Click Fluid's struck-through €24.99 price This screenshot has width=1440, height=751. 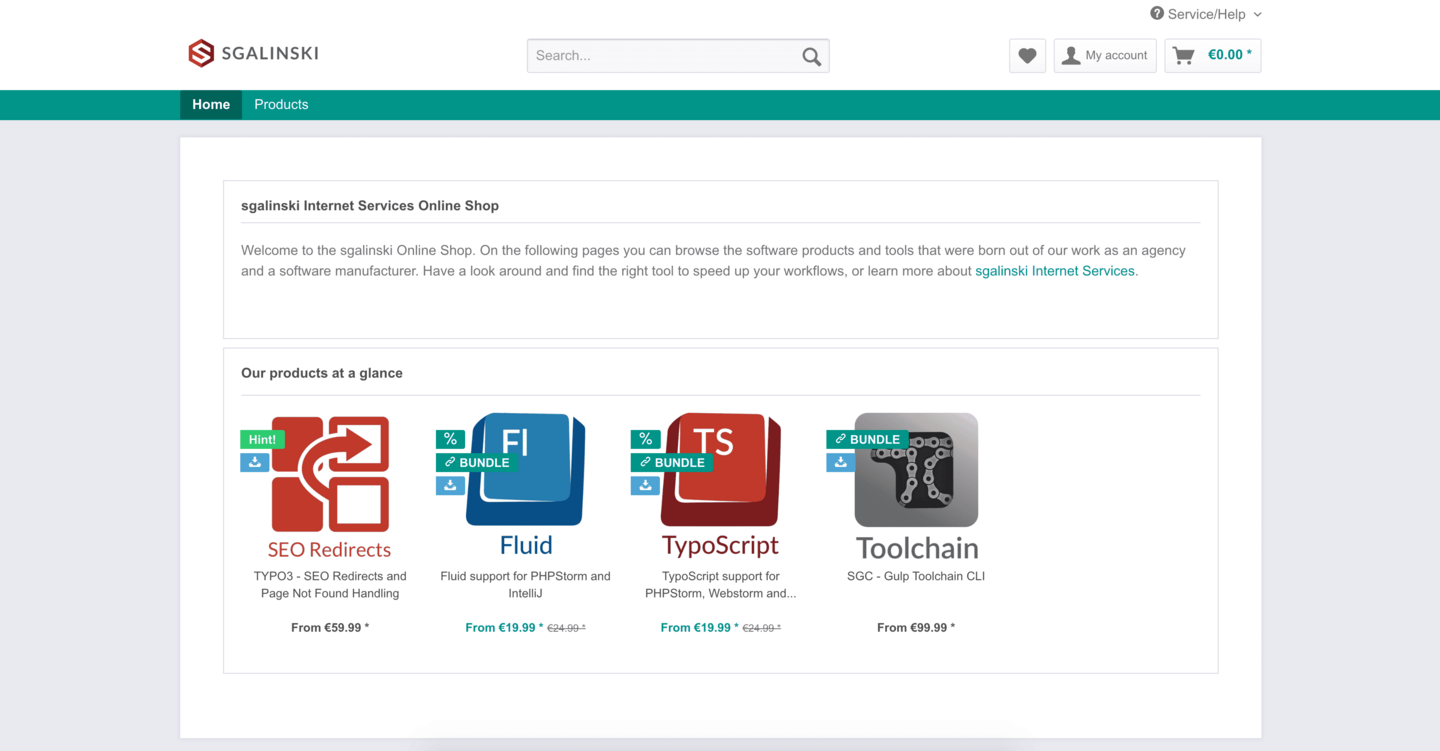point(566,628)
